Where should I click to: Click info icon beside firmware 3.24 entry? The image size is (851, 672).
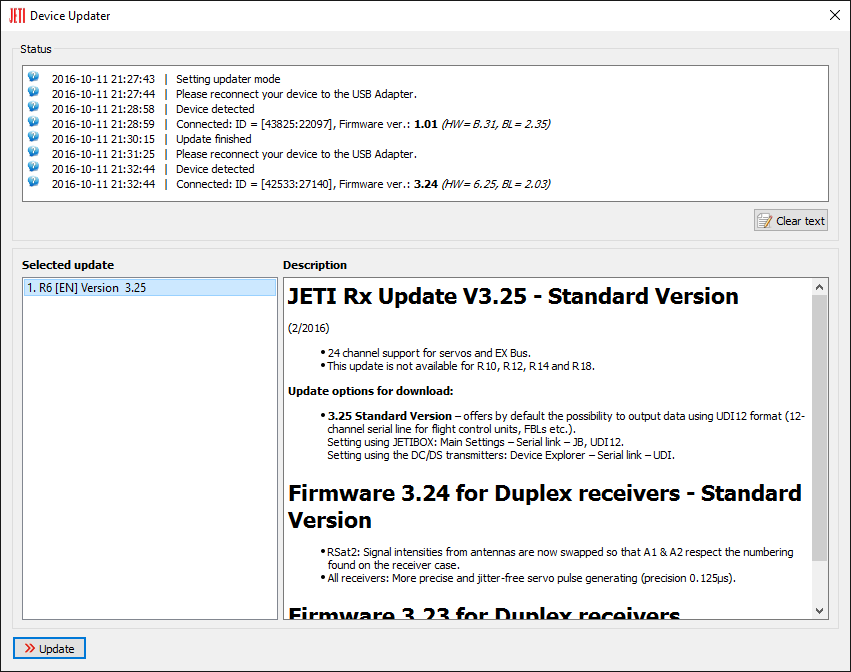34,181
